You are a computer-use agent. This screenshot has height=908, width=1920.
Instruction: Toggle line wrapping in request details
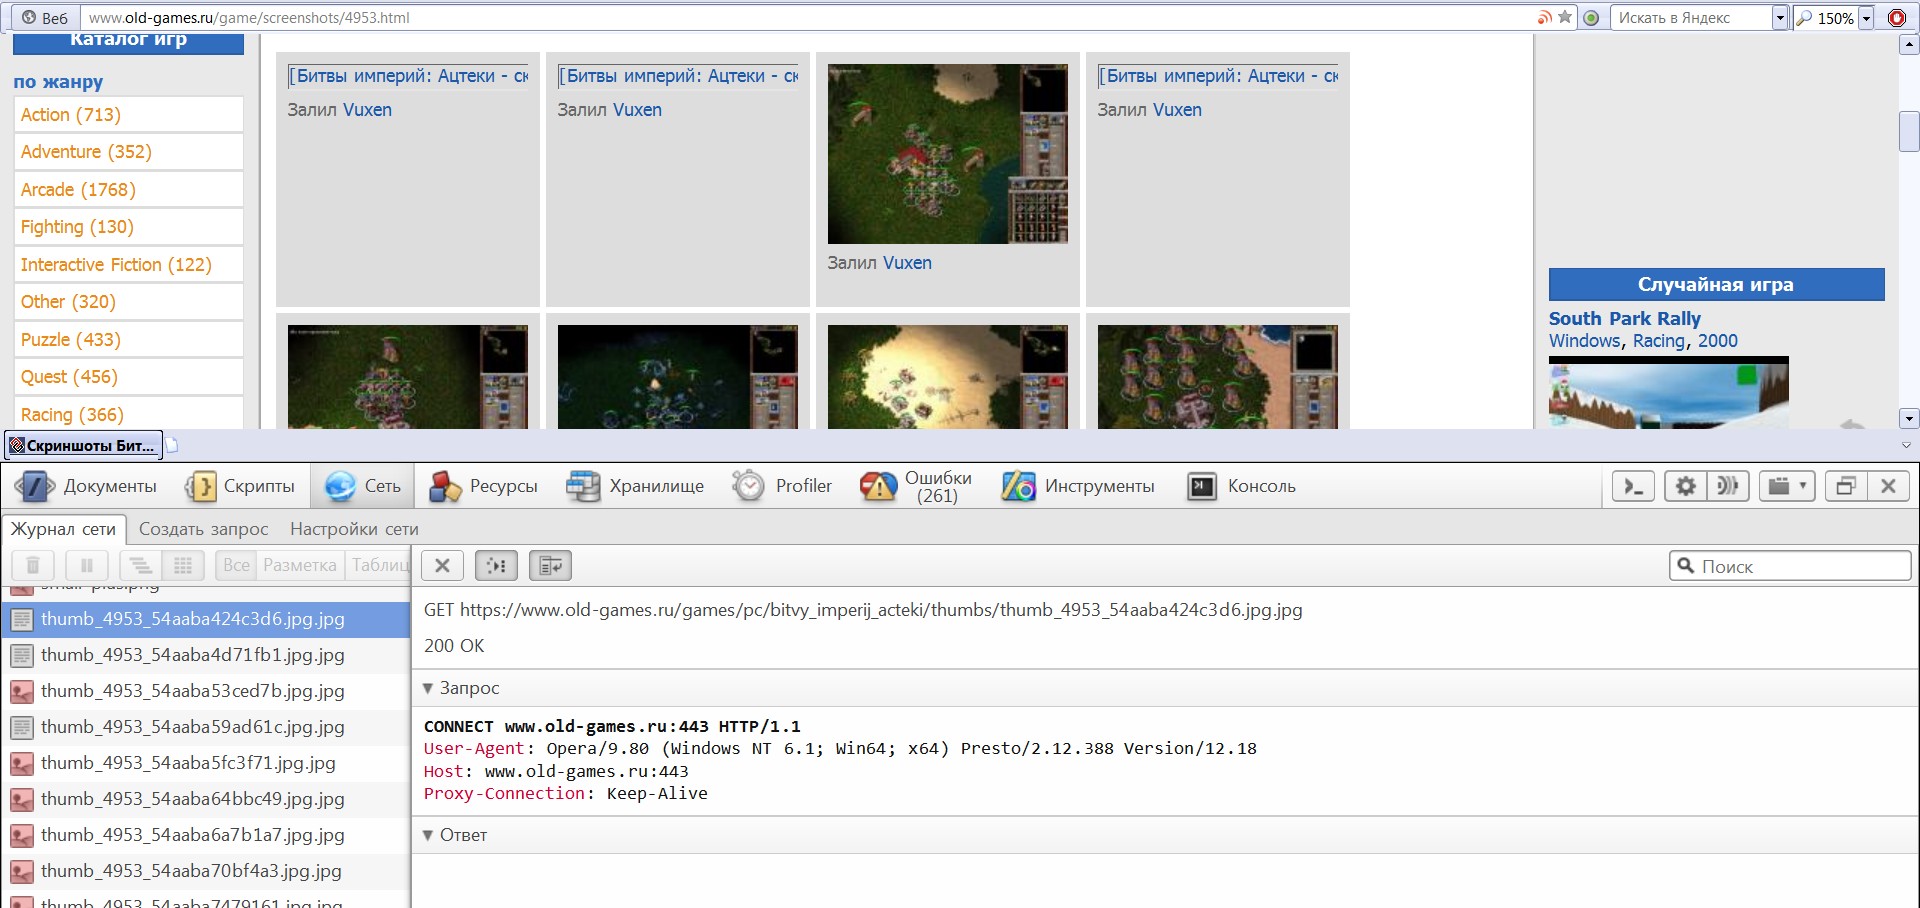pos(550,566)
